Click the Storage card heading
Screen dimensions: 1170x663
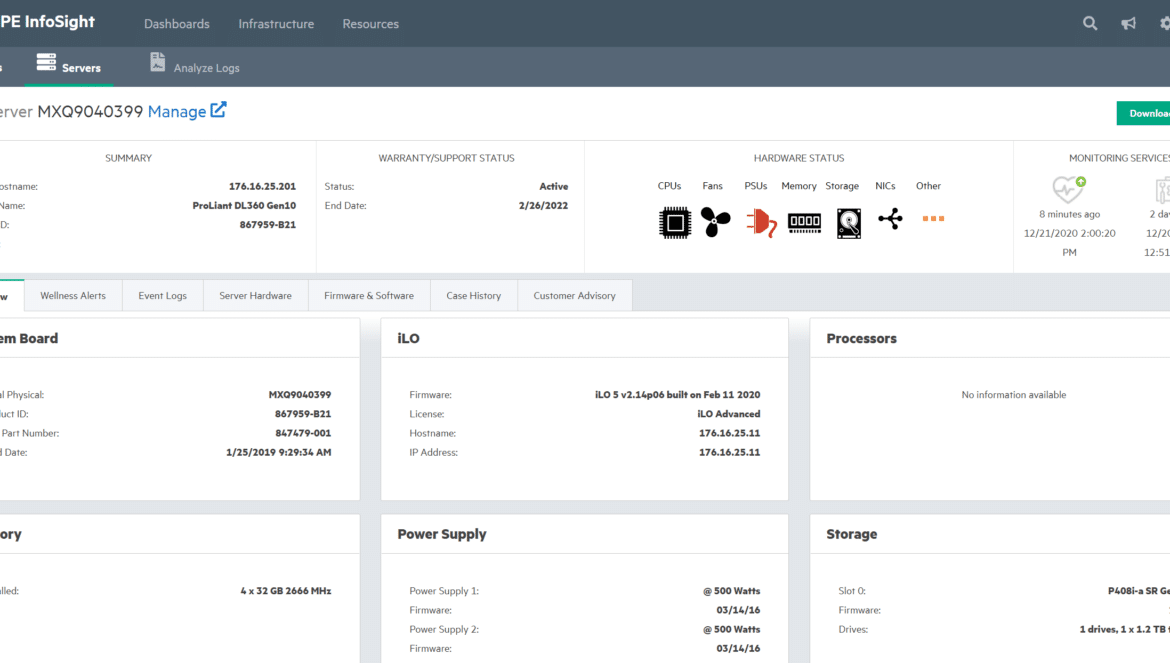[x=851, y=534]
